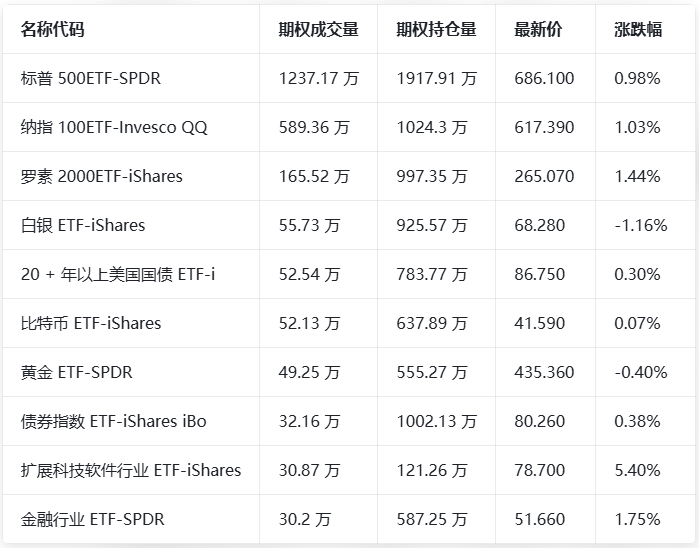Click the 金融行业 ETF-SPDR name

click(93, 519)
